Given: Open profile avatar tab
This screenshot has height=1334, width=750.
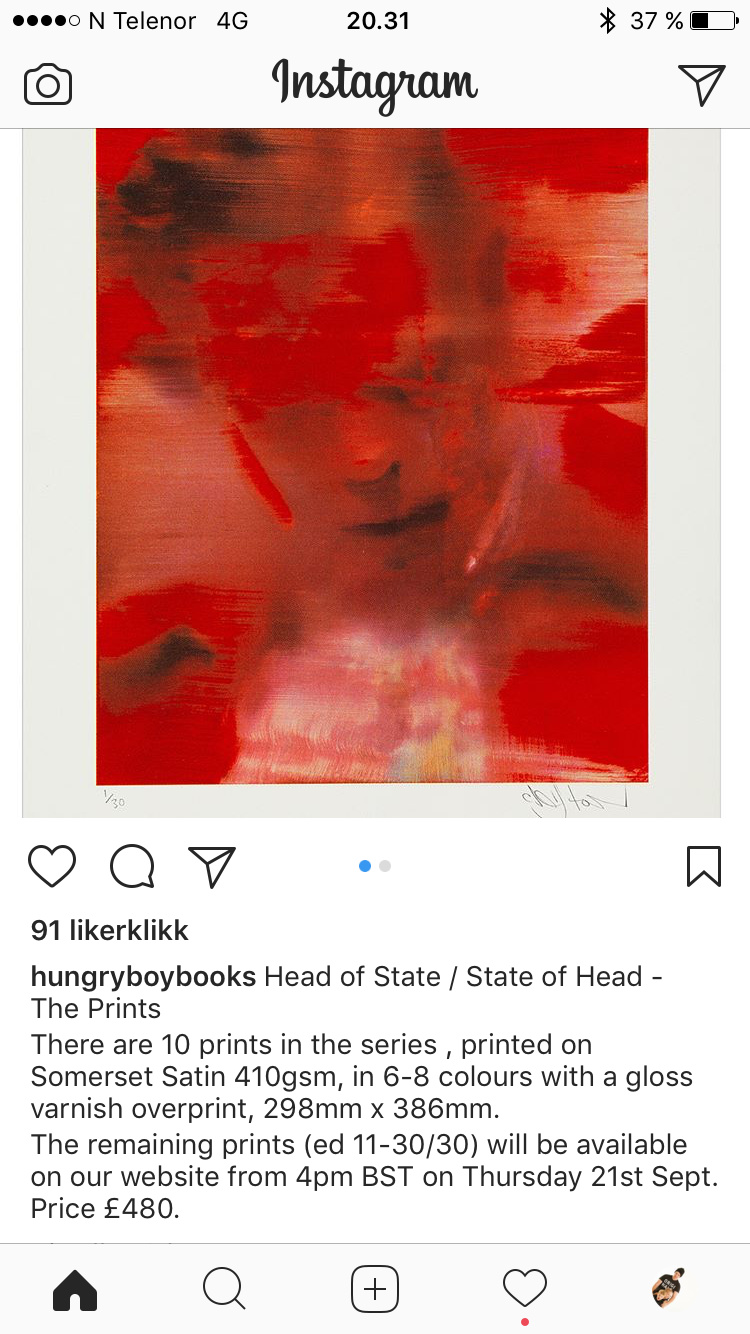Looking at the screenshot, I should click(x=668, y=1288).
